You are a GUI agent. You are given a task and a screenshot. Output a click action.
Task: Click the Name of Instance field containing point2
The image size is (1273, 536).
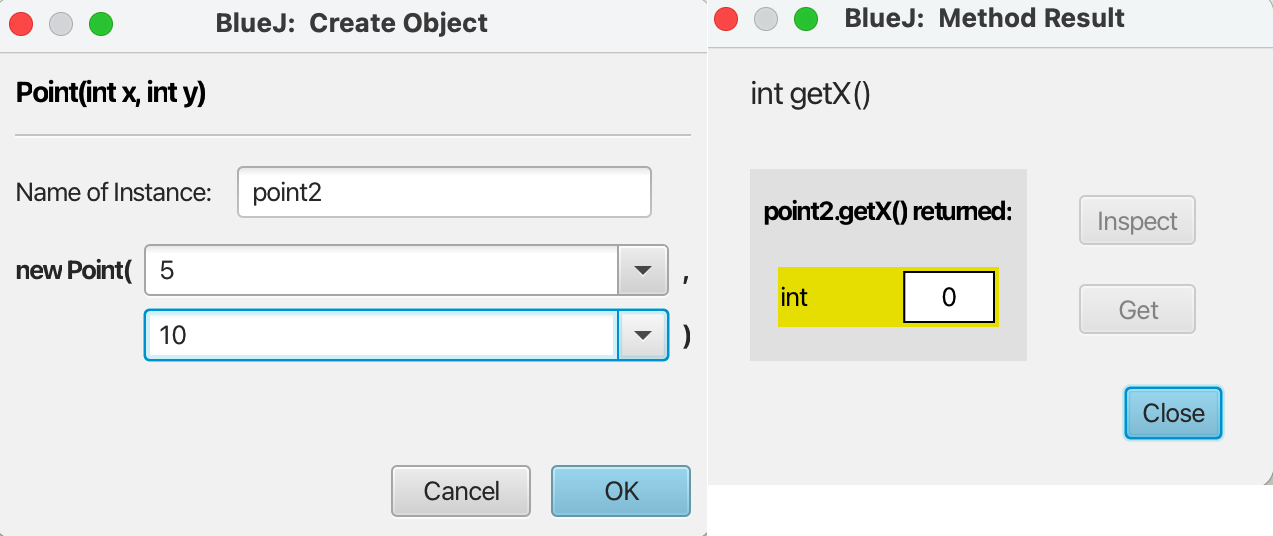444,192
